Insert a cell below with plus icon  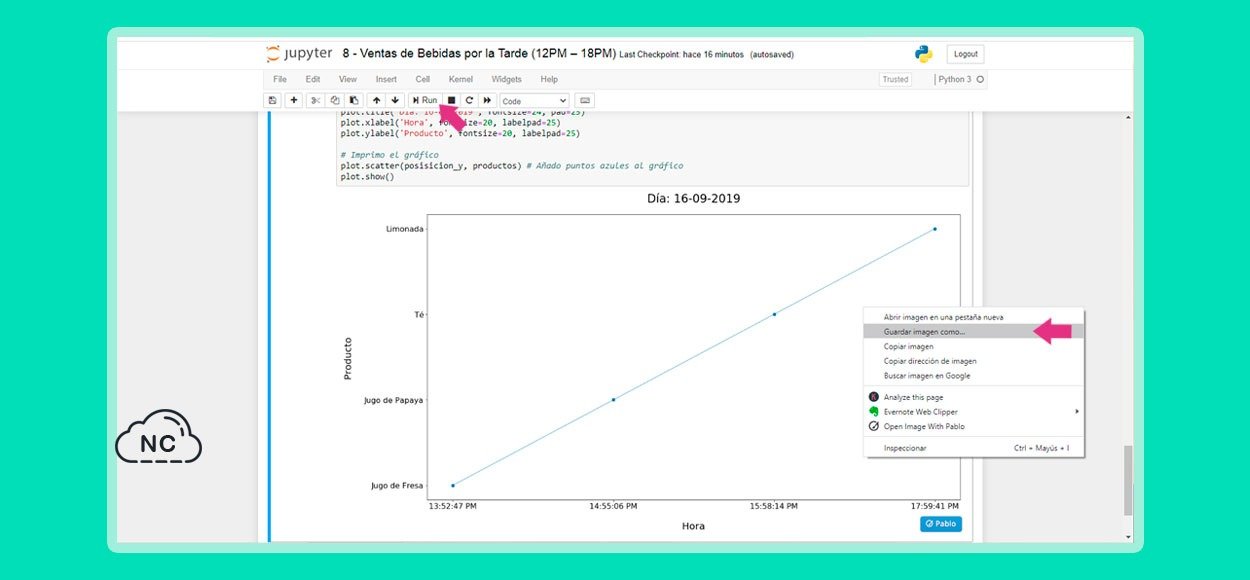coord(293,100)
